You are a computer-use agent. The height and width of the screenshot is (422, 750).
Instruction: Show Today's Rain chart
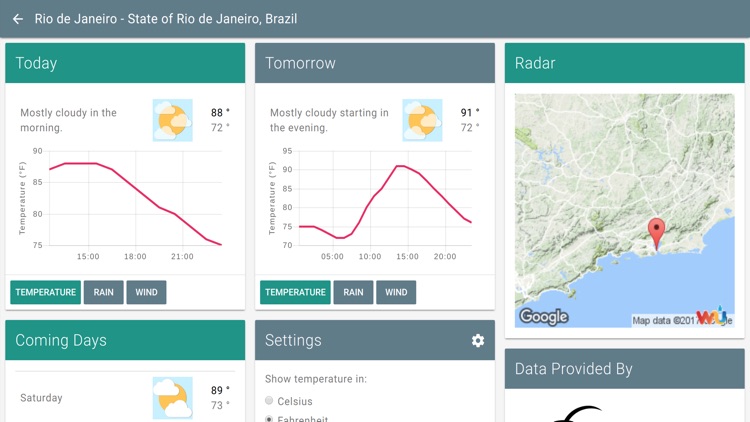(103, 292)
